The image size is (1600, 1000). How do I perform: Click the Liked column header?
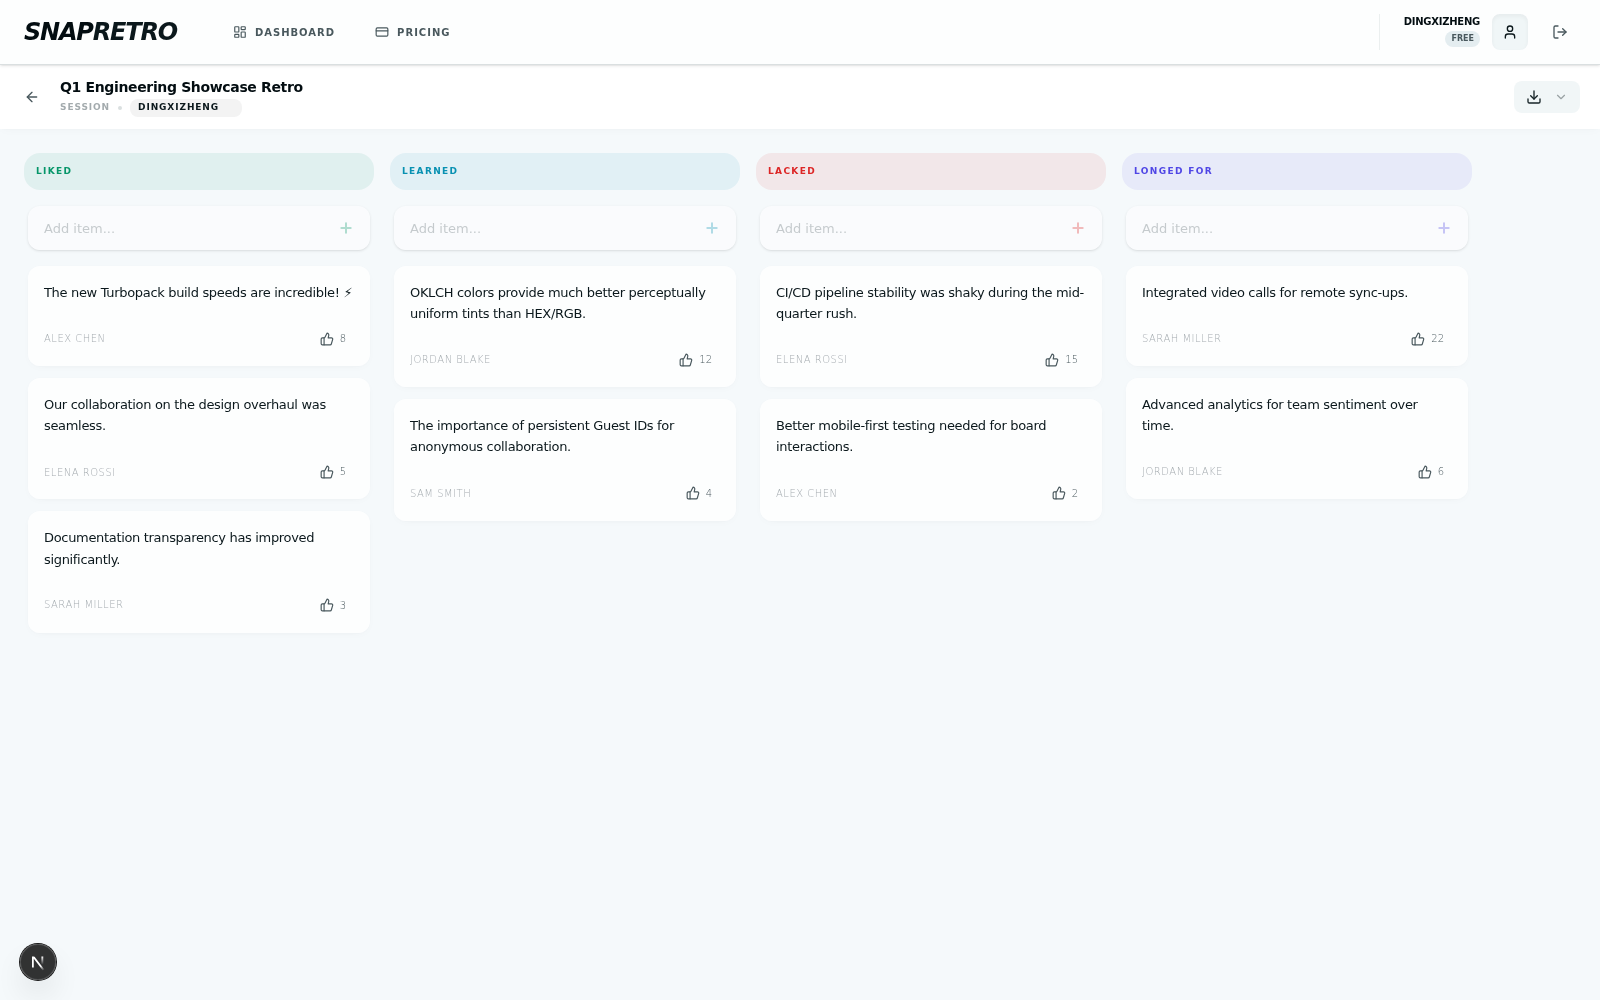click(x=199, y=171)
